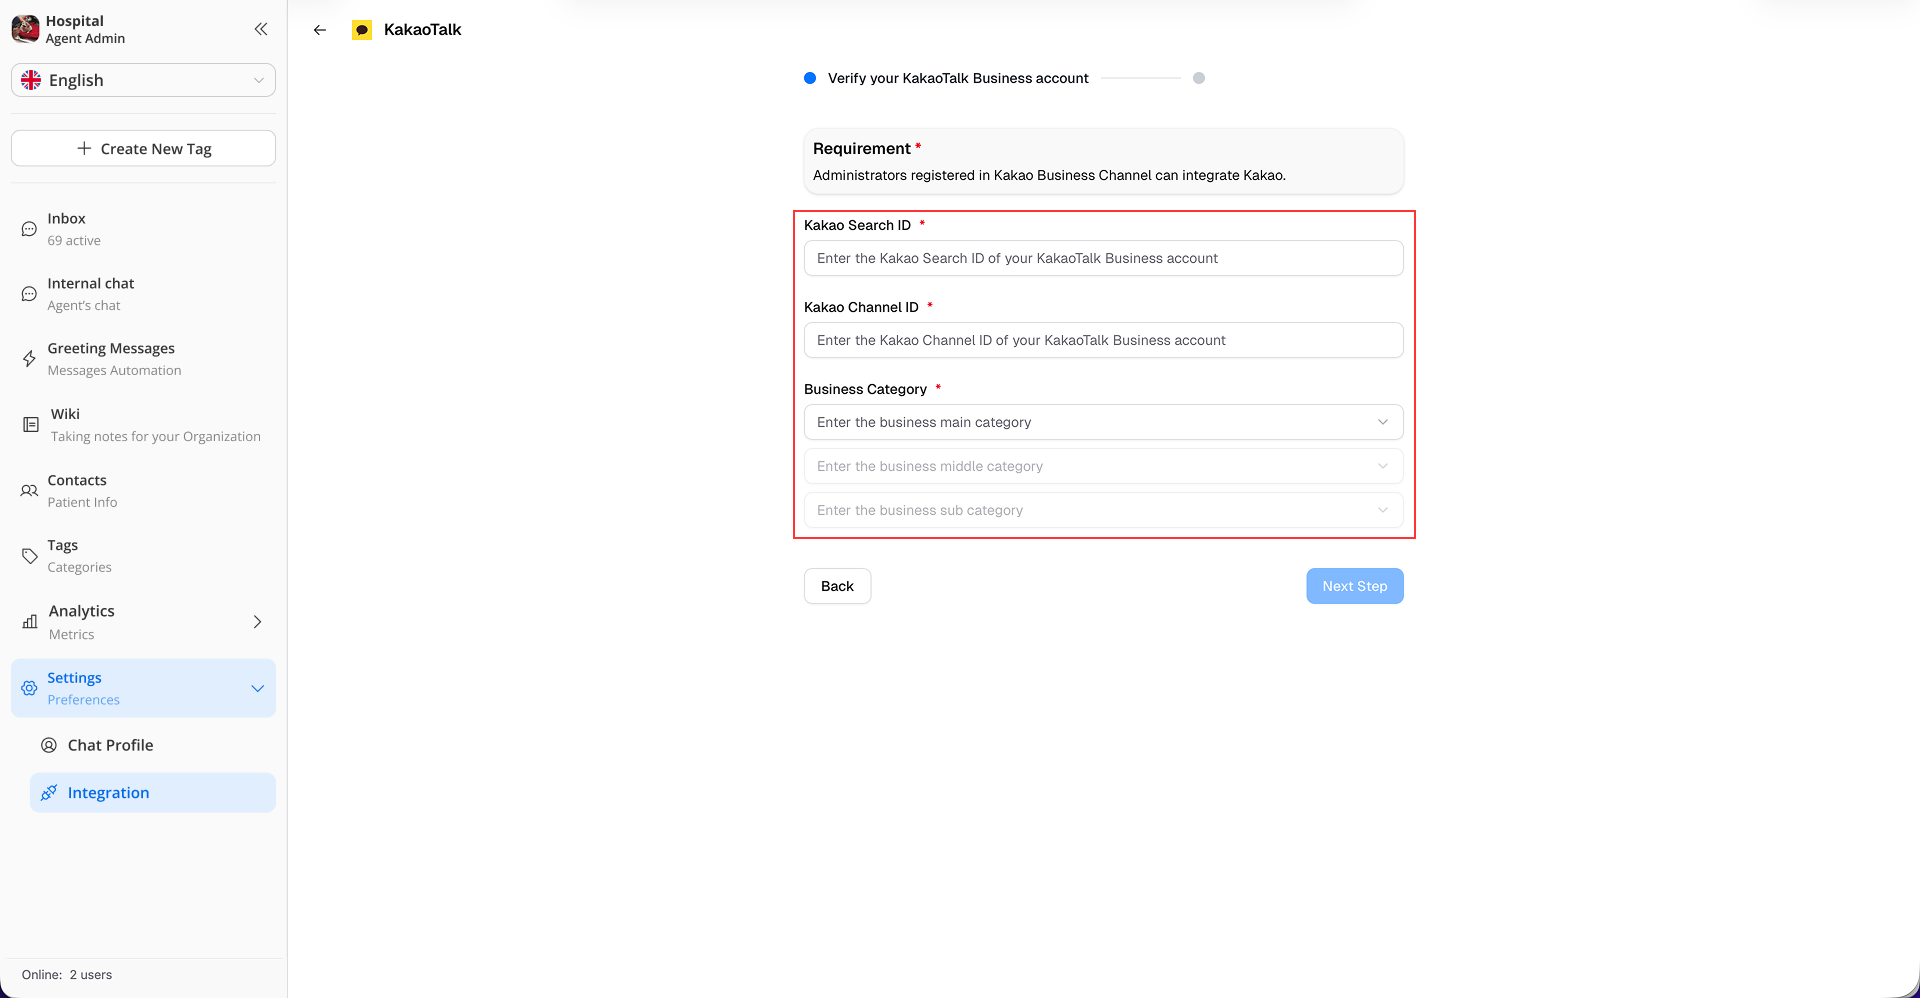Open the Wiki notes icon
1920x998 pixels.
pyautogui.click(x=29, y=423)
